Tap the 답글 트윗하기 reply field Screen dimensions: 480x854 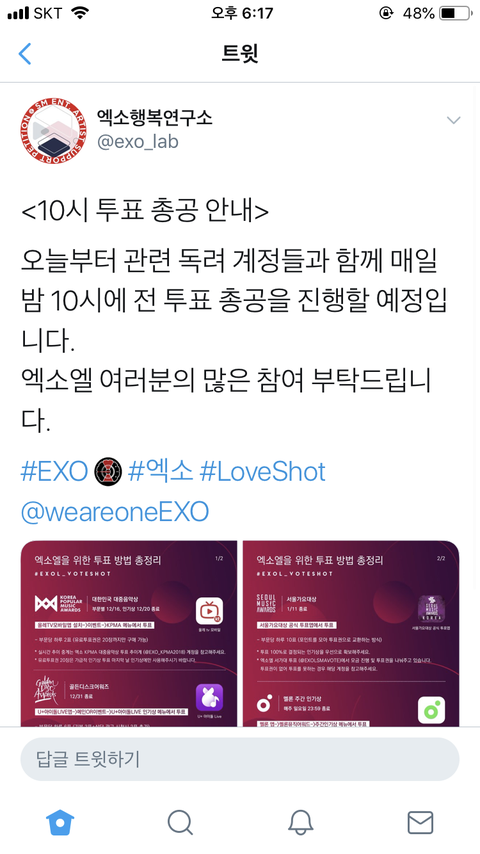(x=240, y=759)
